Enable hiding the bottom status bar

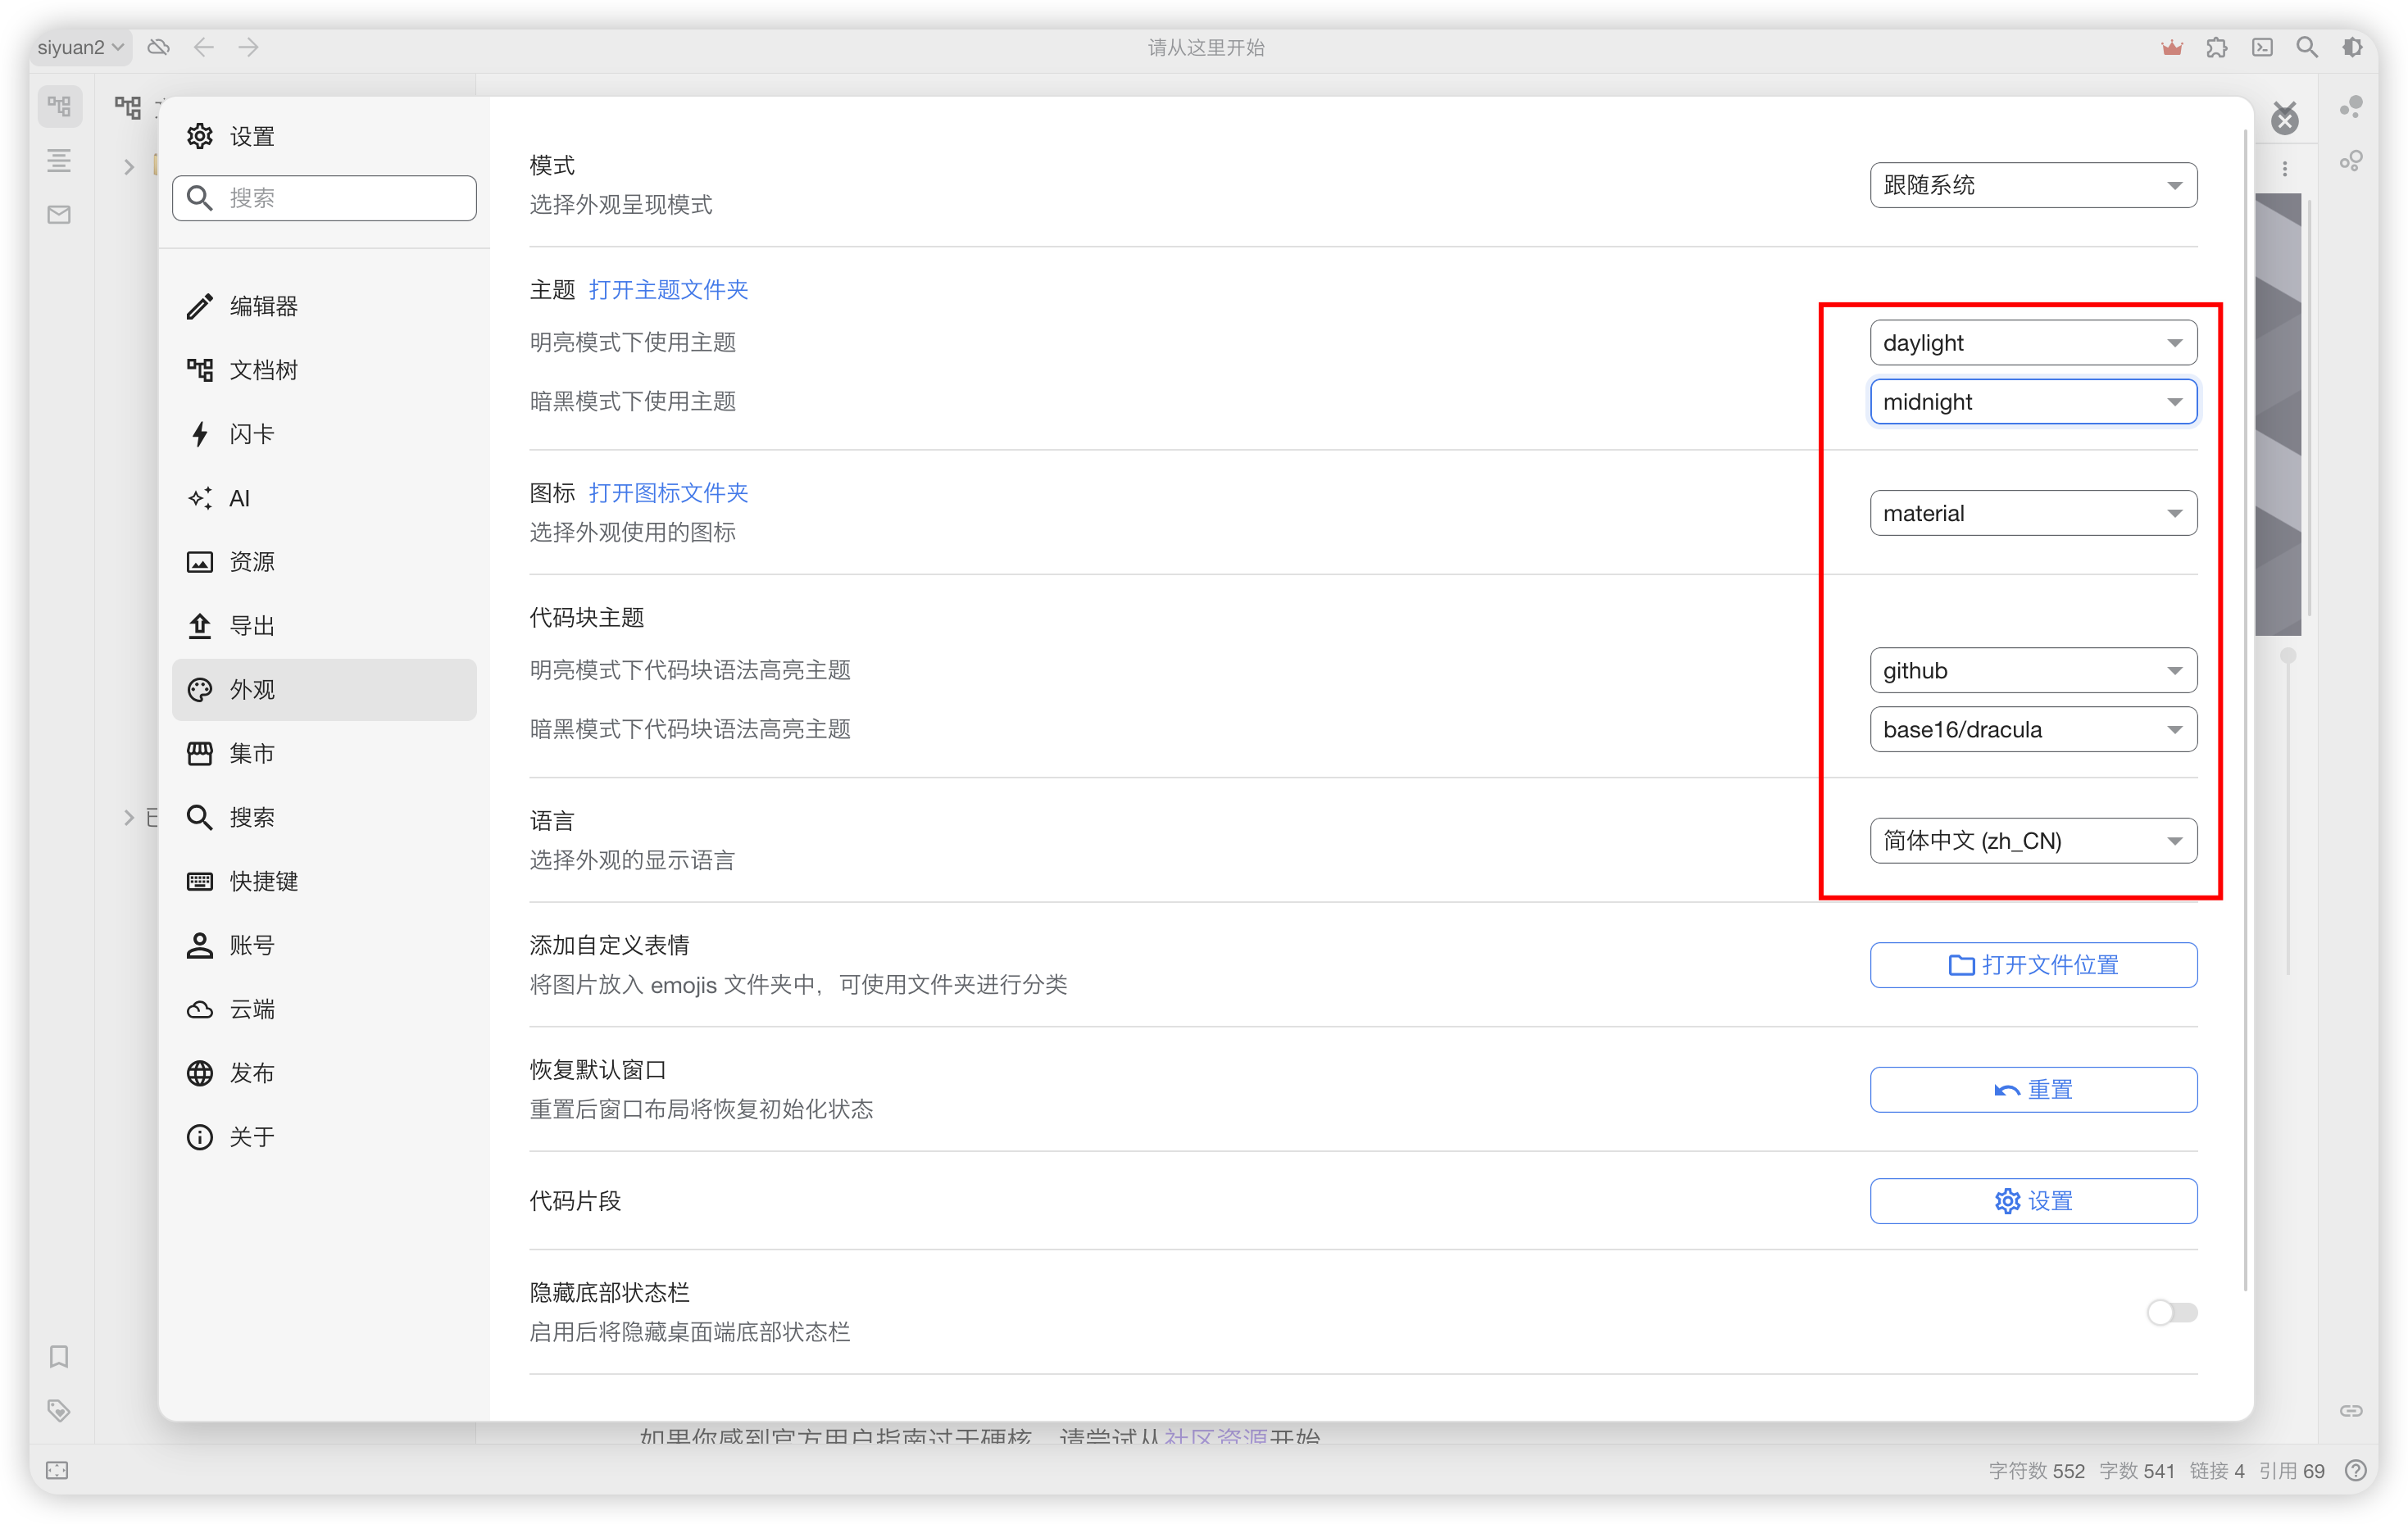pyautogui.click(x=2171, y=1312)
